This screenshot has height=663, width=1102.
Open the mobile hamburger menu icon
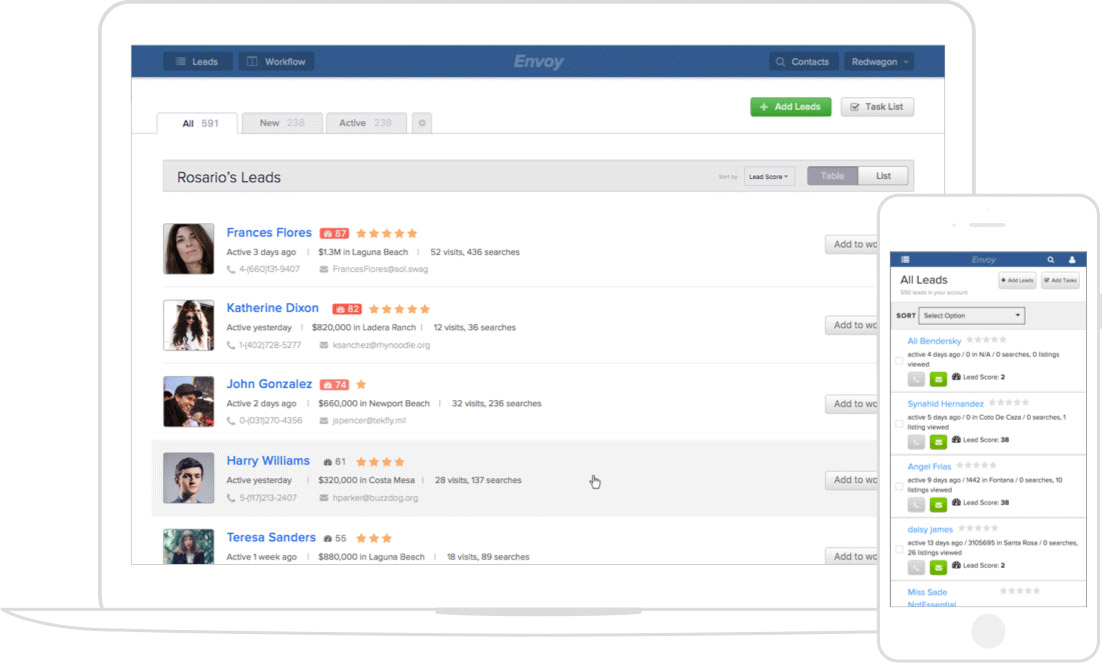pyautogui.click(x=905, y=260)
